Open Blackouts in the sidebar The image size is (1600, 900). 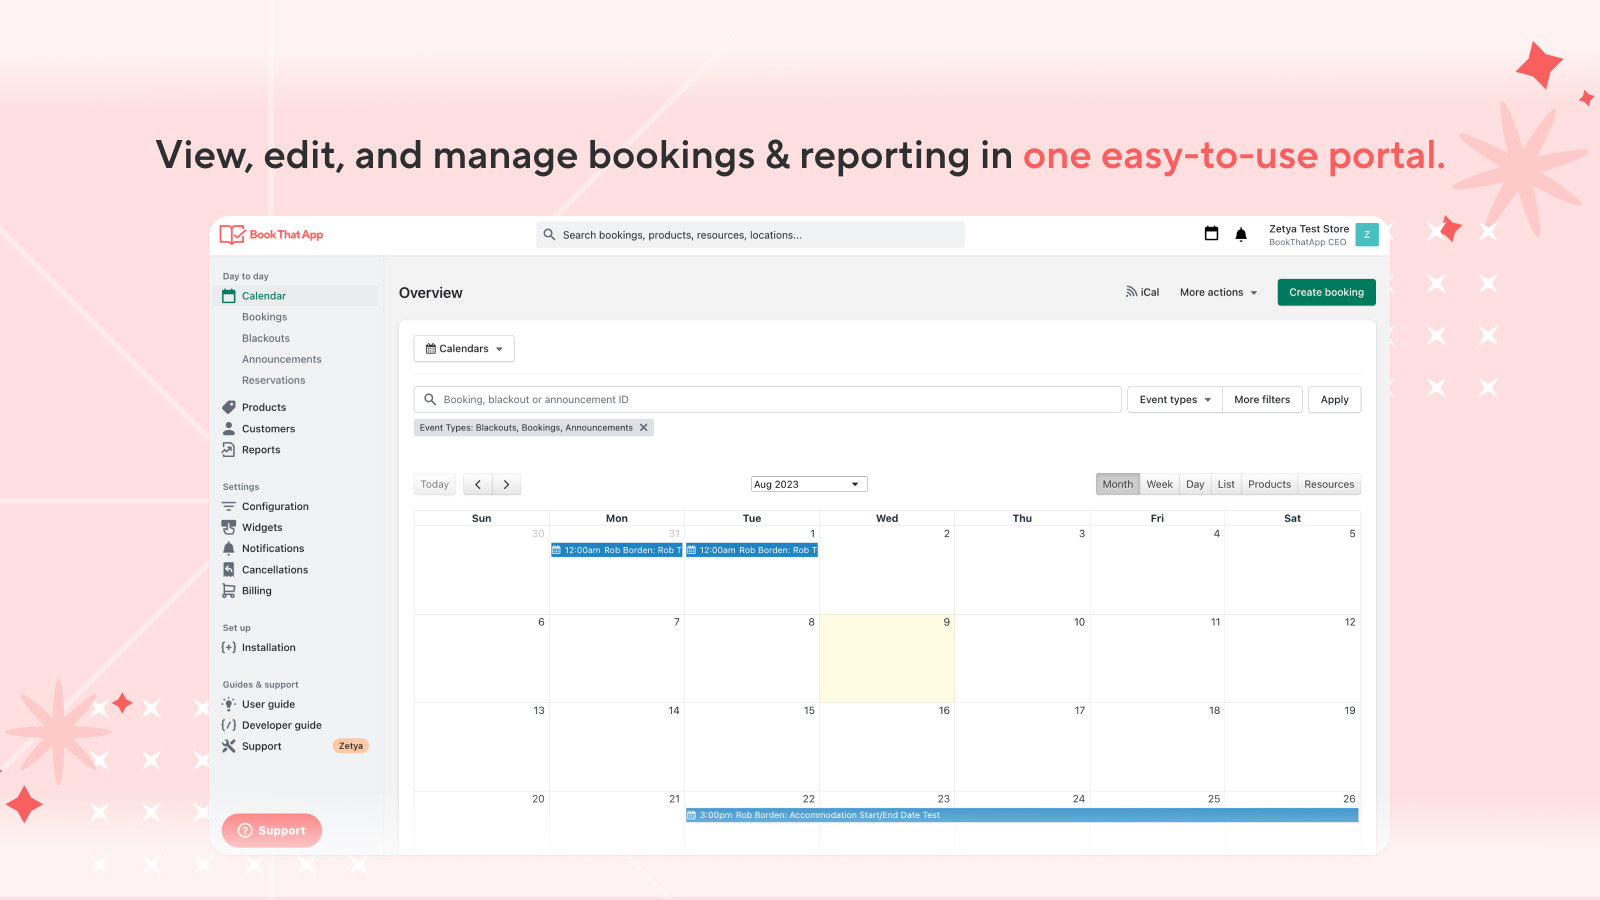(266, 338)
